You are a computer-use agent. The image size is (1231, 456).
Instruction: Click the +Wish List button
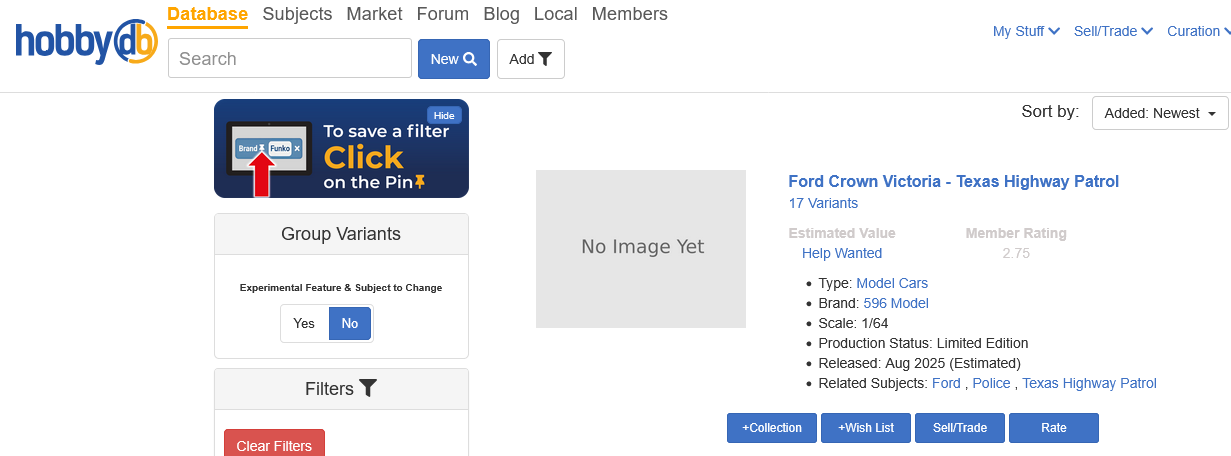[x=866, y=428]
